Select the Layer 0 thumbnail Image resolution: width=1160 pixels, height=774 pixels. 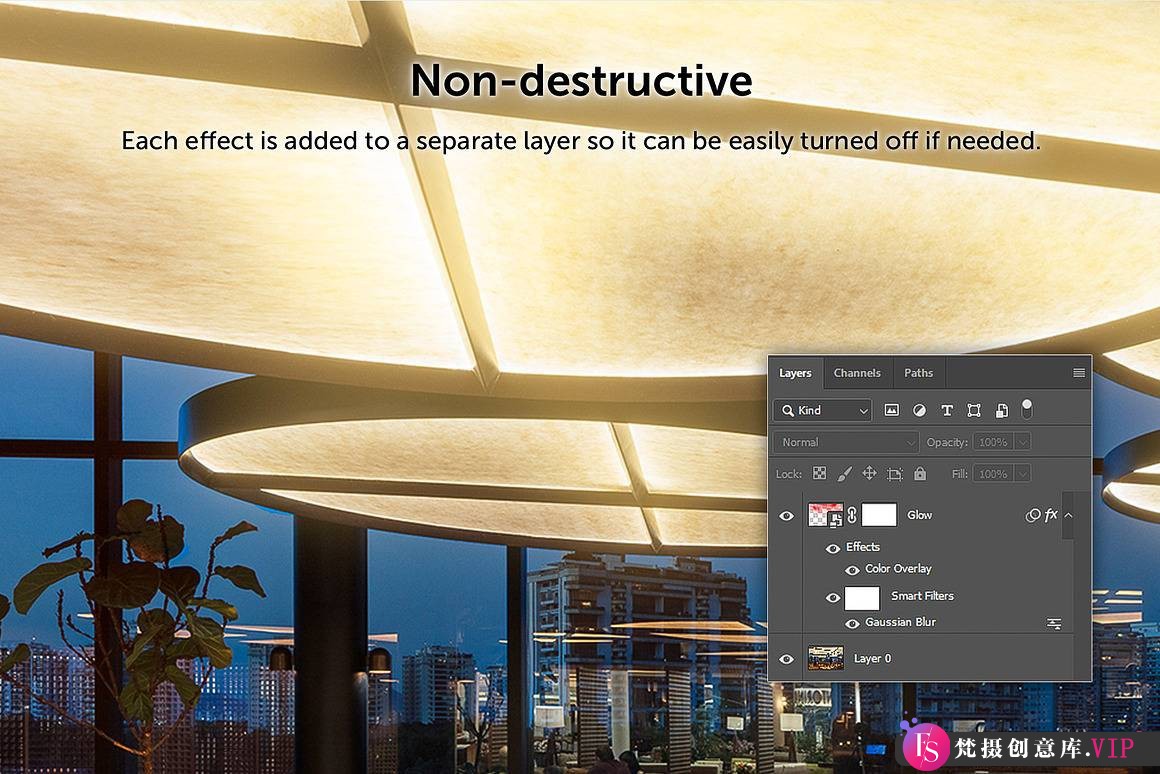click(x=825, y=658)
